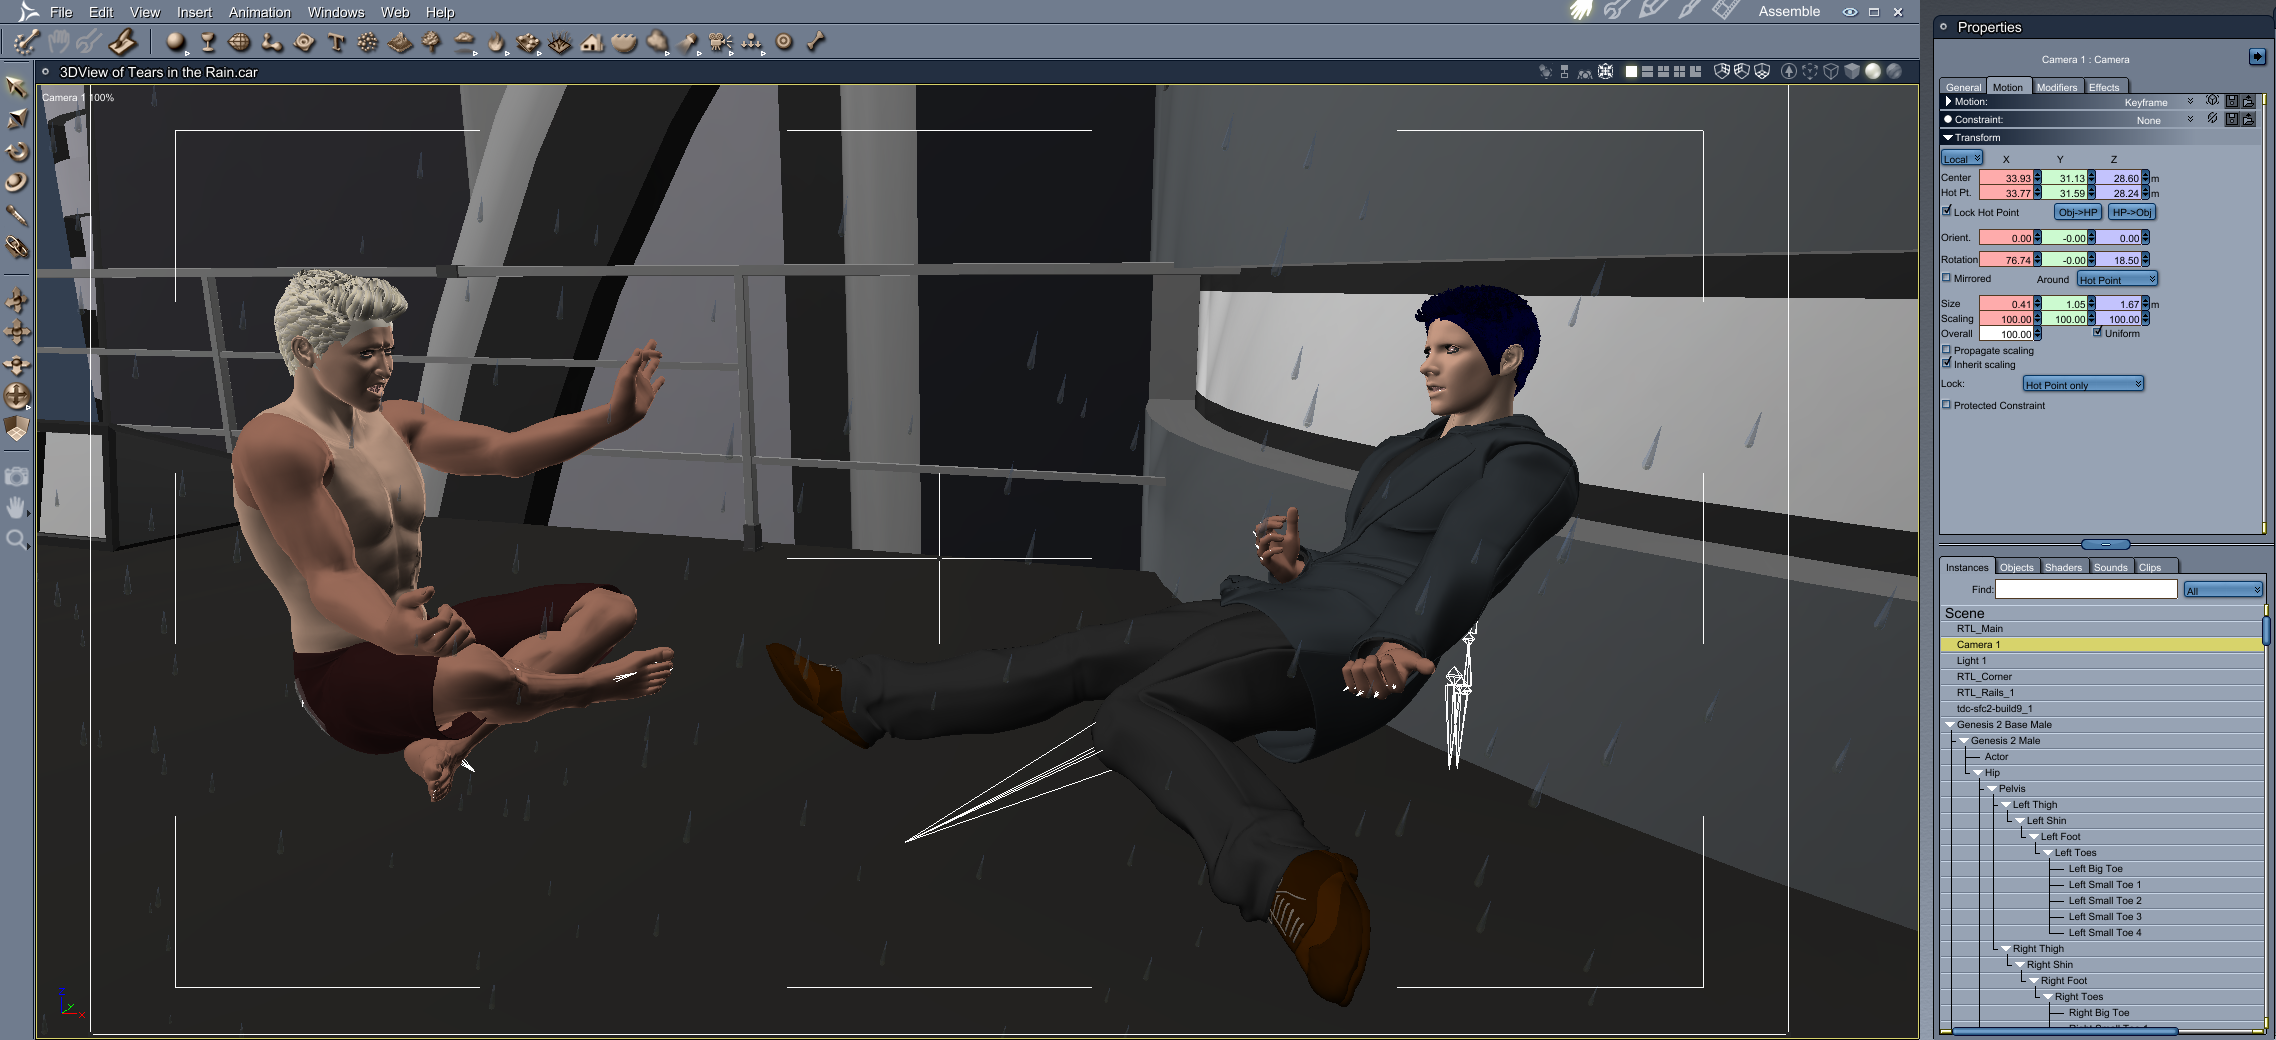Screen dimensions: 2276x1040
Task: Open the Shaders tab in scene panel
Action: (x=2063, y=567)
